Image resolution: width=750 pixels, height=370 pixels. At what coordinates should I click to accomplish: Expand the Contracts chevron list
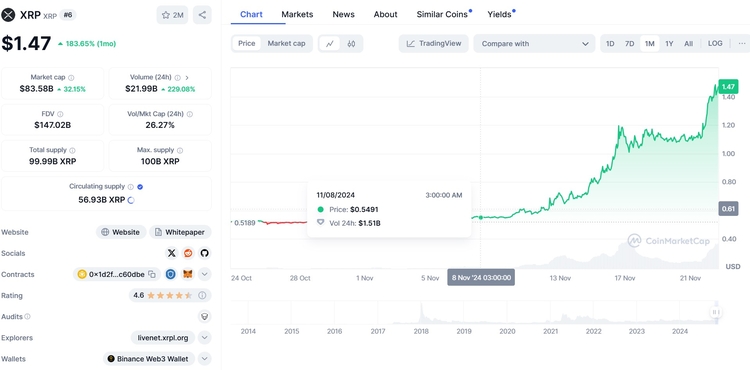pos(205,274)
